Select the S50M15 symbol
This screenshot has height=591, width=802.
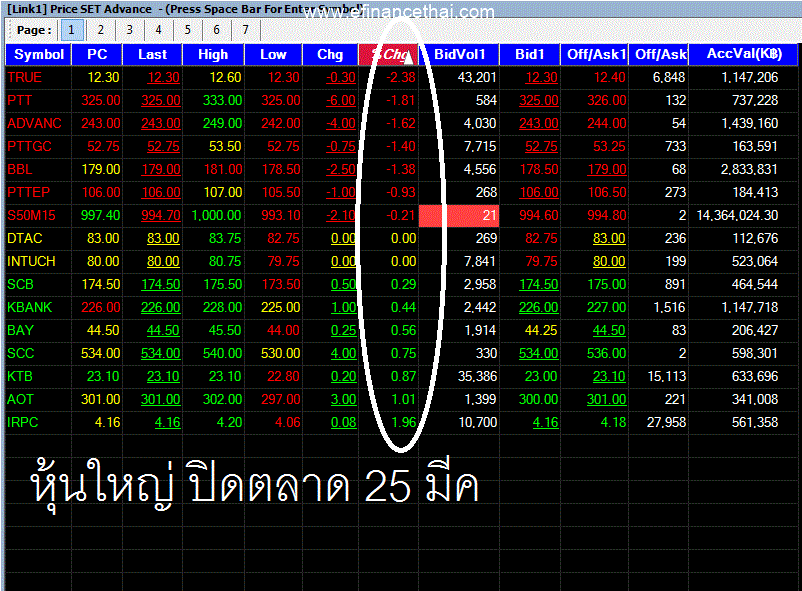coord(31,215)
